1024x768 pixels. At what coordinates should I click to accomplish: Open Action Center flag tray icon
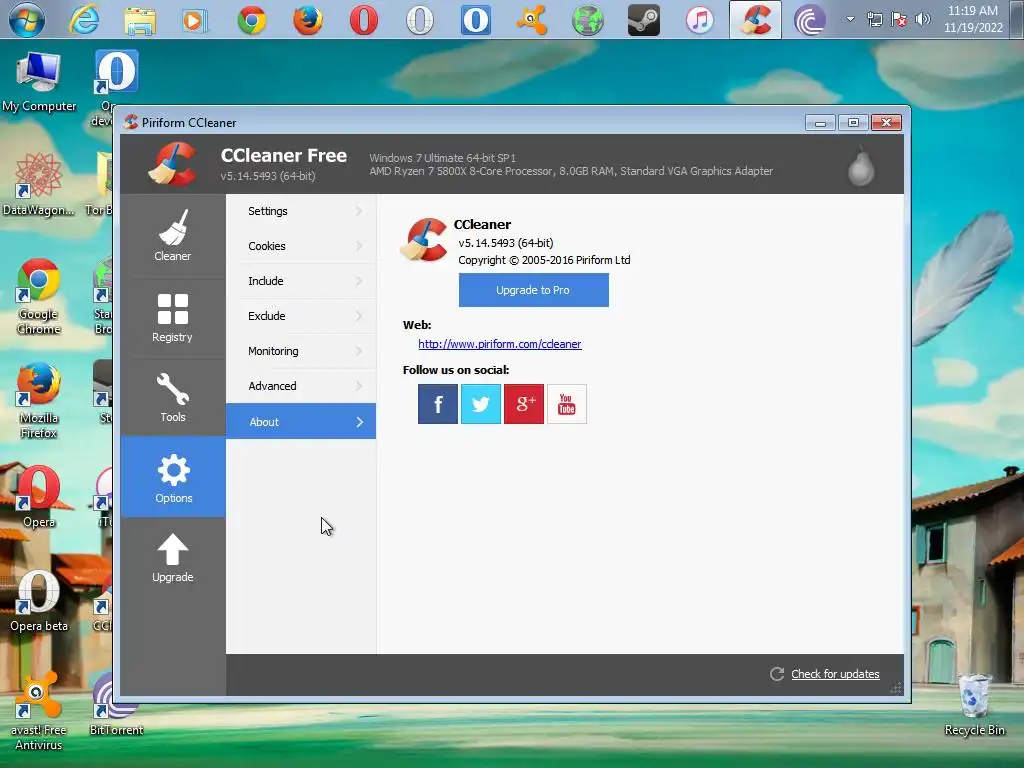coord(899,19)
